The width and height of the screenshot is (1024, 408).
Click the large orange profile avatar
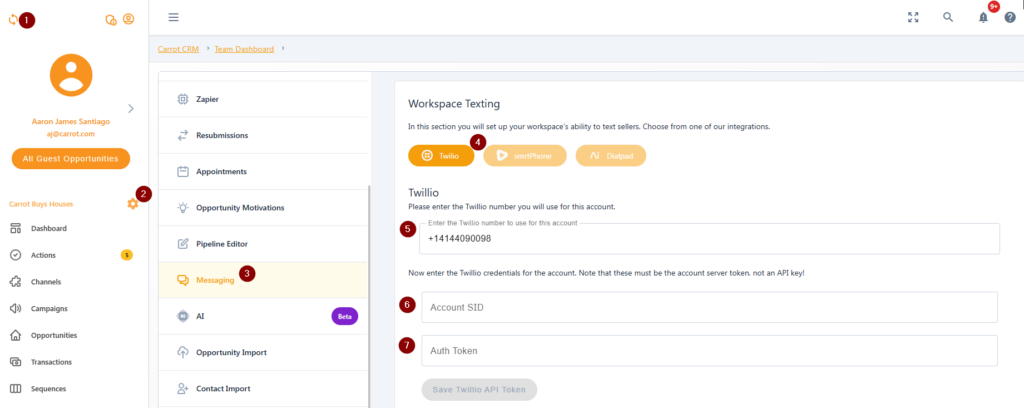coord(71,75)
